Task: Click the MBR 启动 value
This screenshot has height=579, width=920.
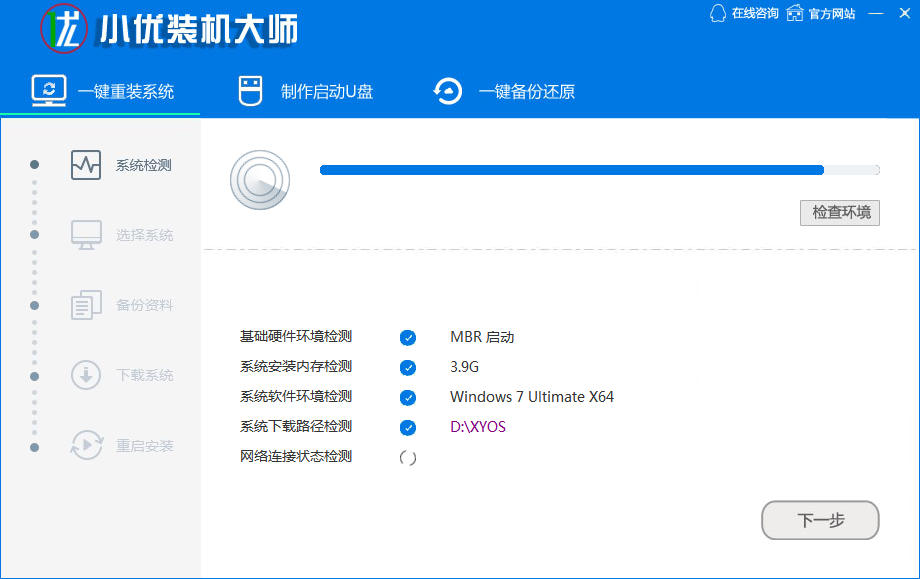Action: (x=482, y=337)
